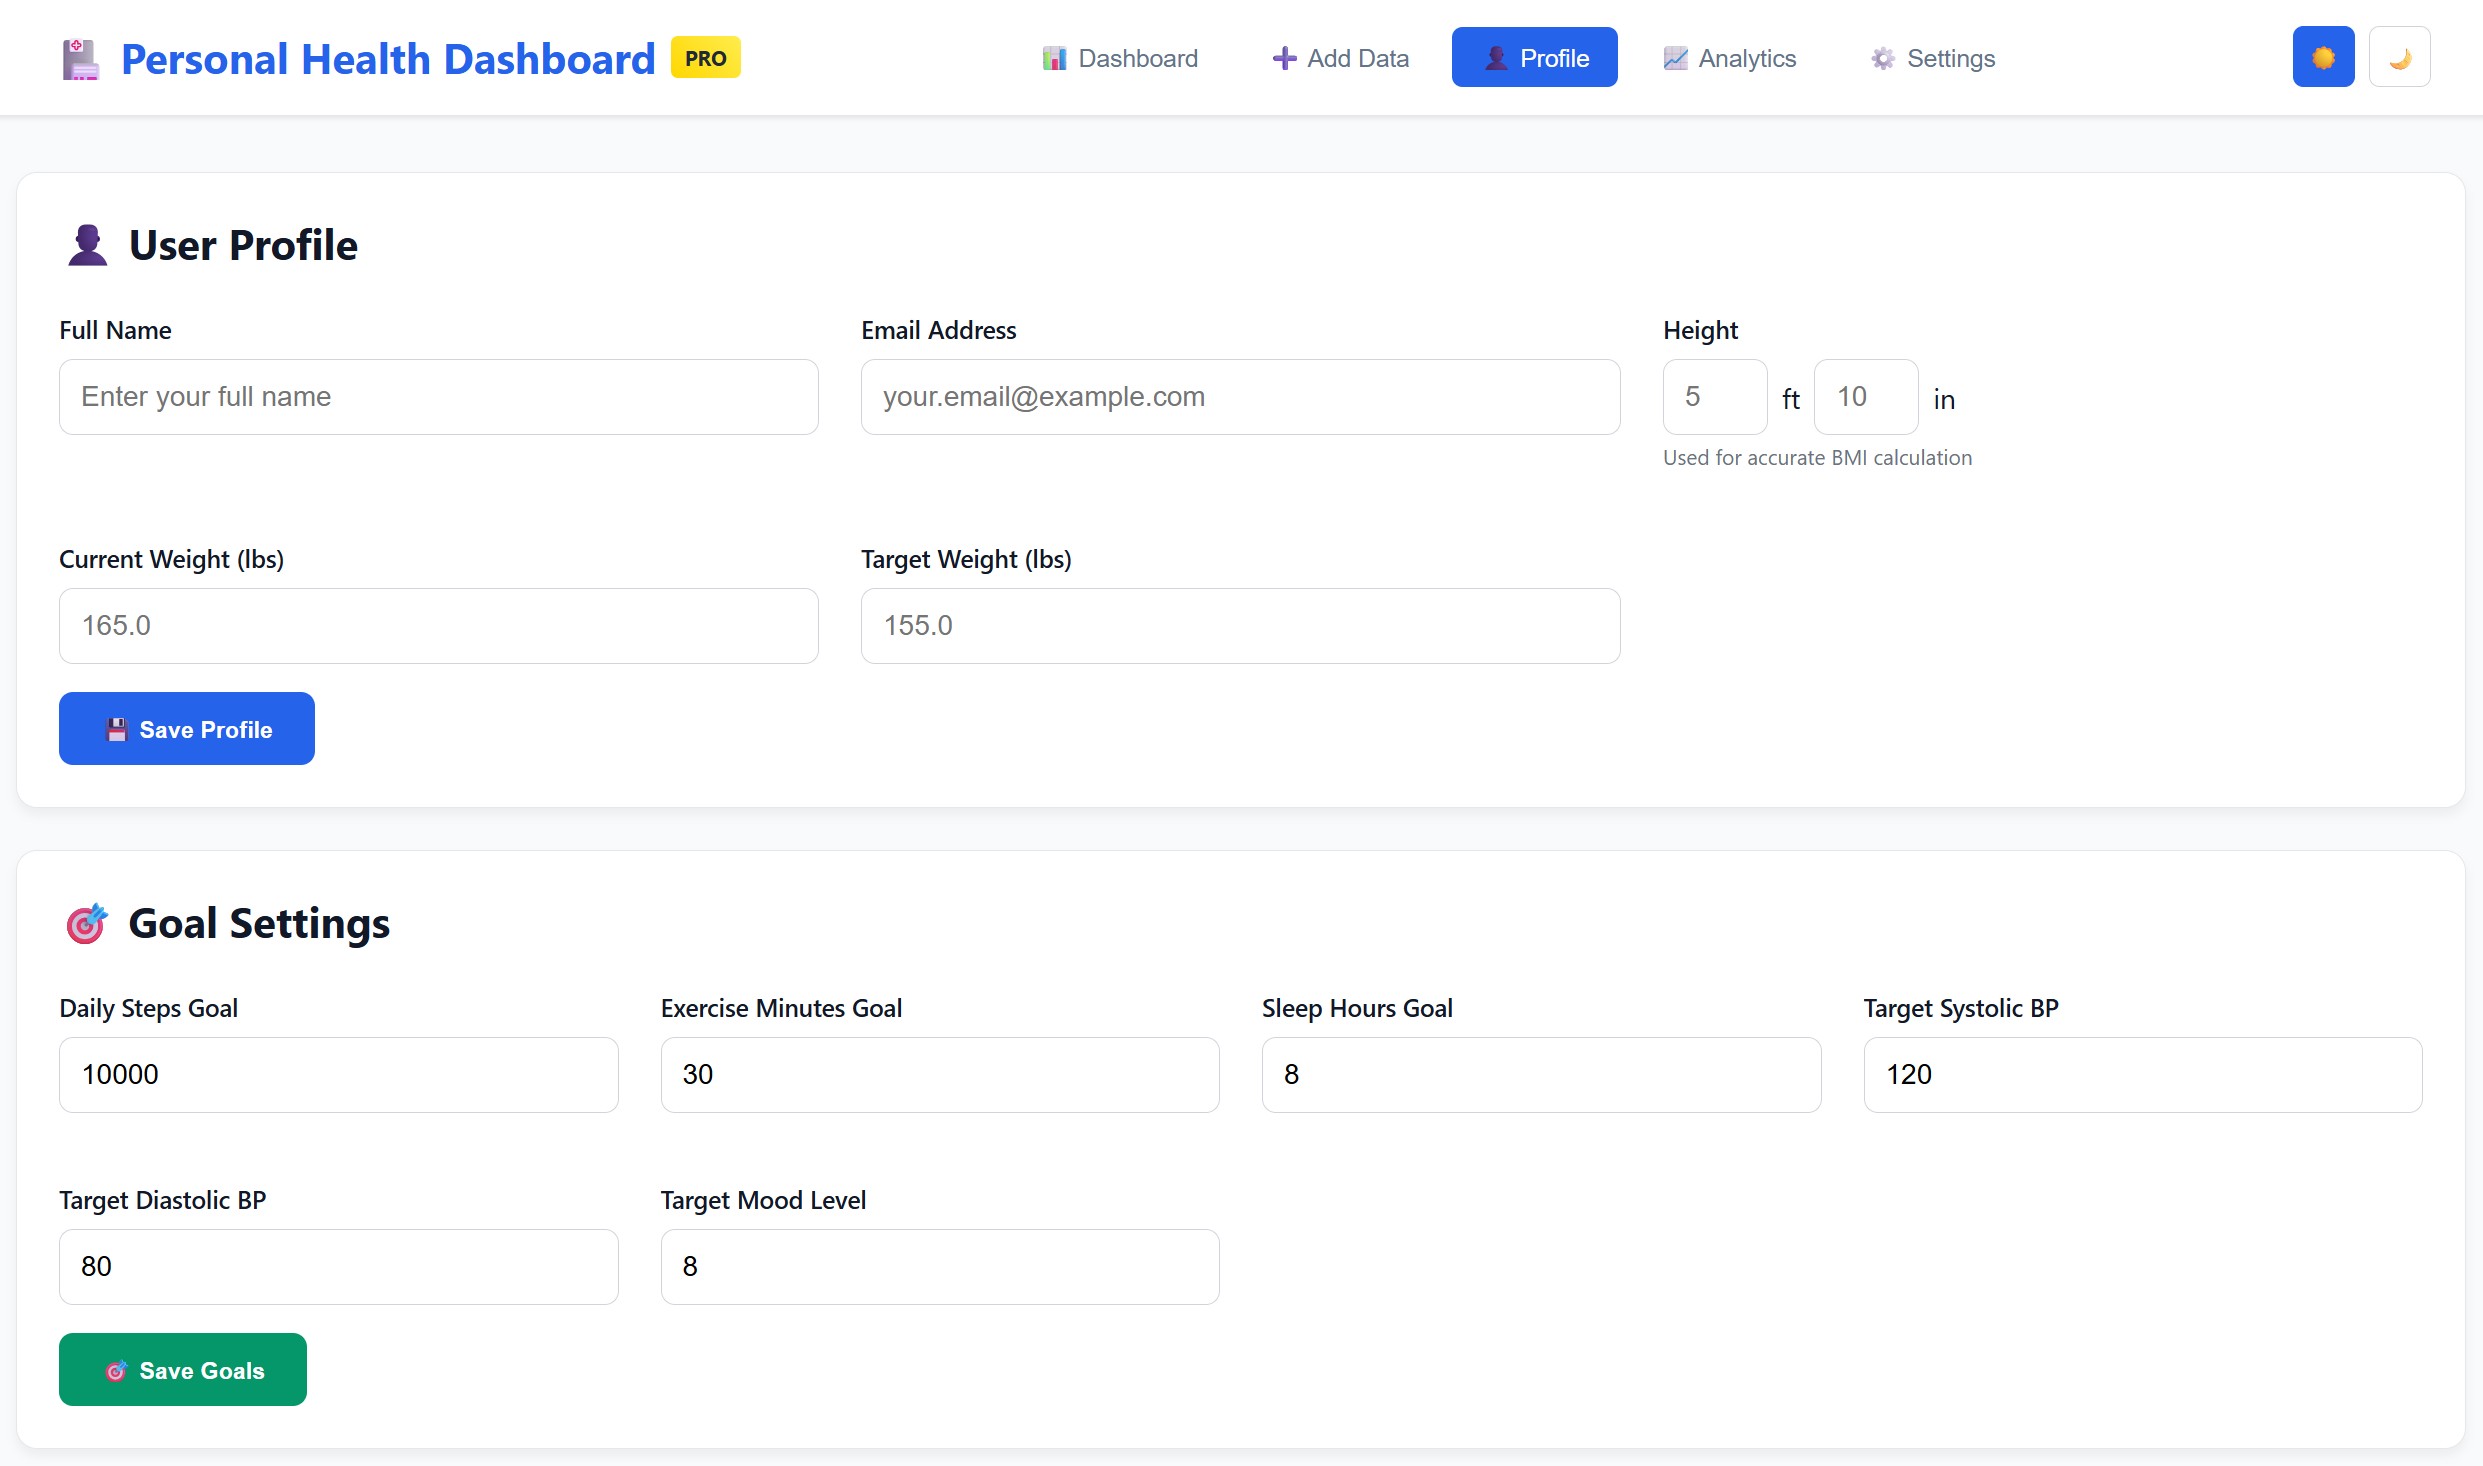Viewport: 2483px width, 1466px height.
Task: Switch to dark mode with the moon button
Action: click(2400, 56)
